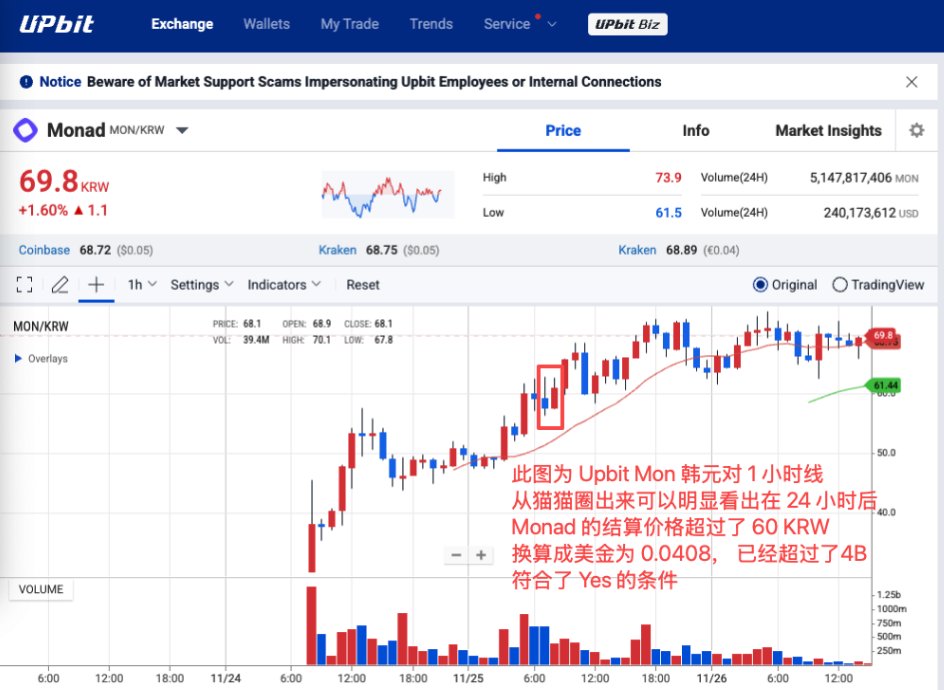This screenshot has width=944, height=690.
Task: Switch to the Price tab
Action: click(x=563, y=131)
